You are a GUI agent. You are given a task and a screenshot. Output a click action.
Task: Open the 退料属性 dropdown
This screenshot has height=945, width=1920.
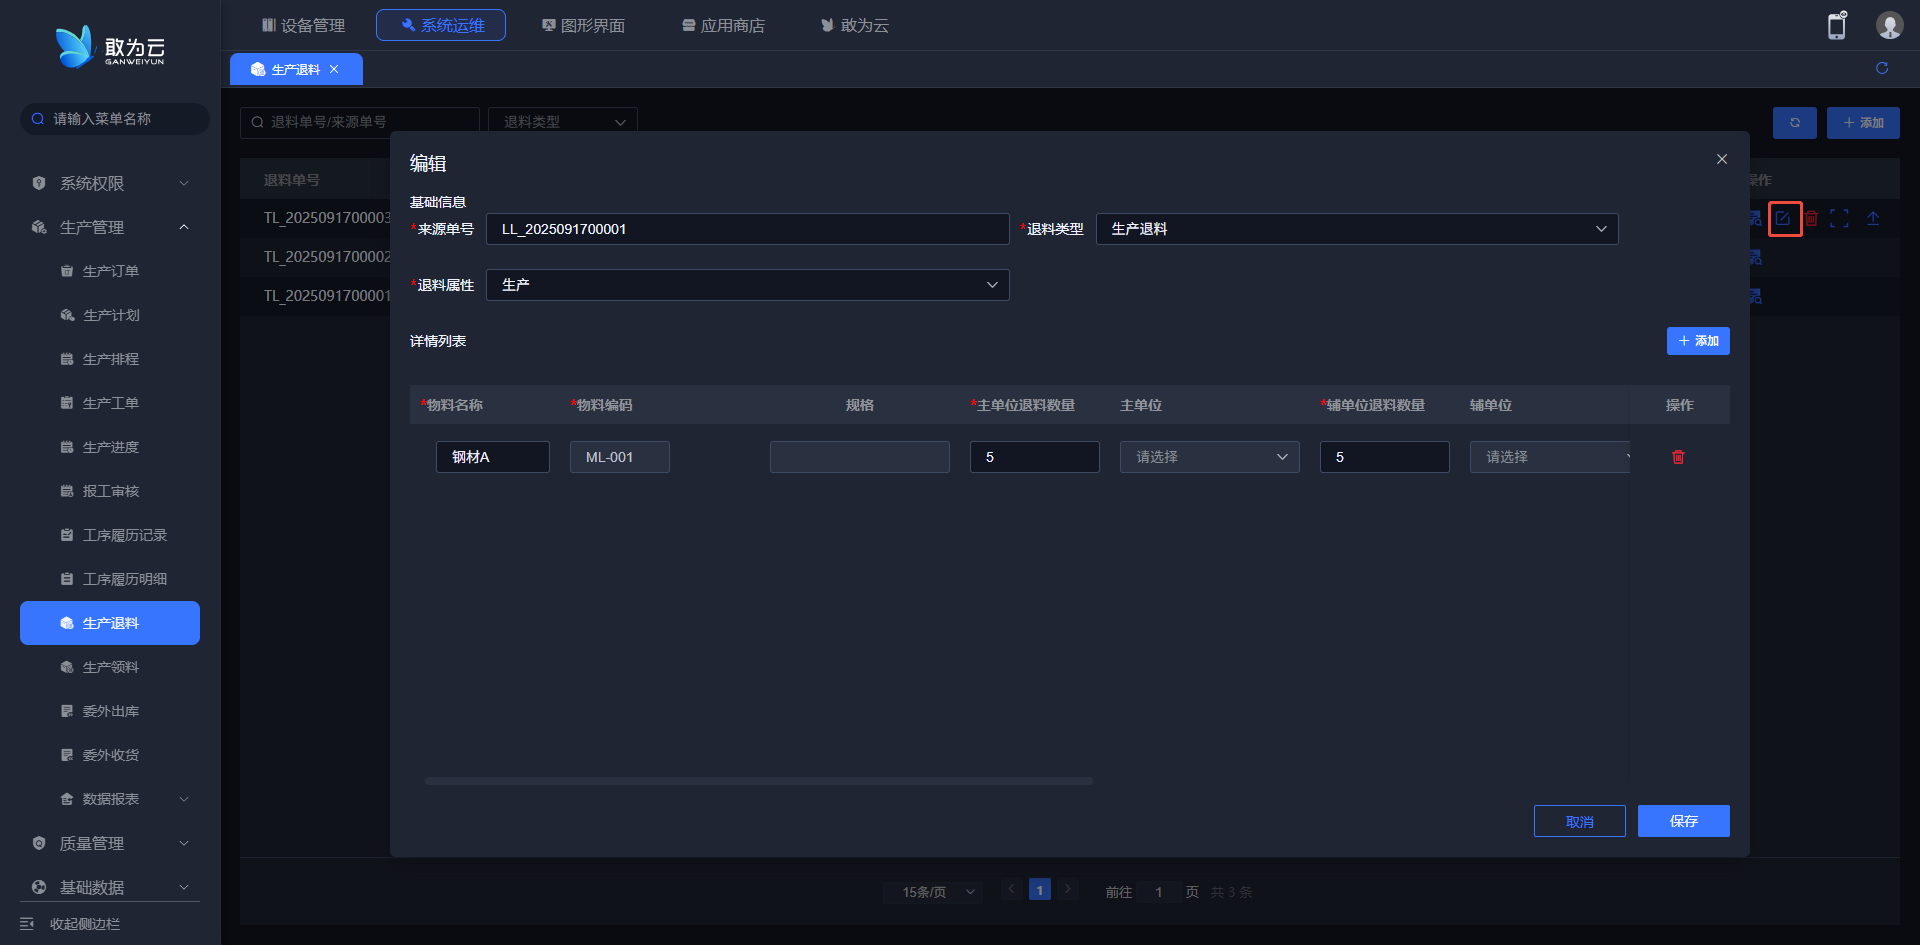pos(747,285)
